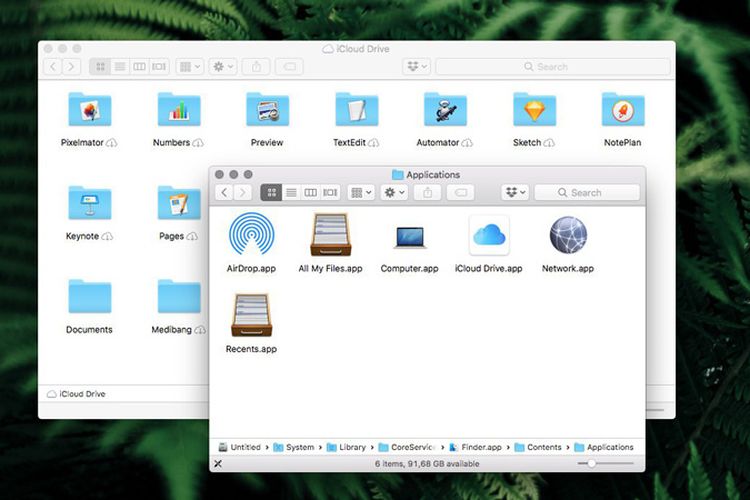The height and width of the screenshot is (500, 750).
Task: Open Automator folder in iCloud Drive
Action: click(x=445, y=109)
